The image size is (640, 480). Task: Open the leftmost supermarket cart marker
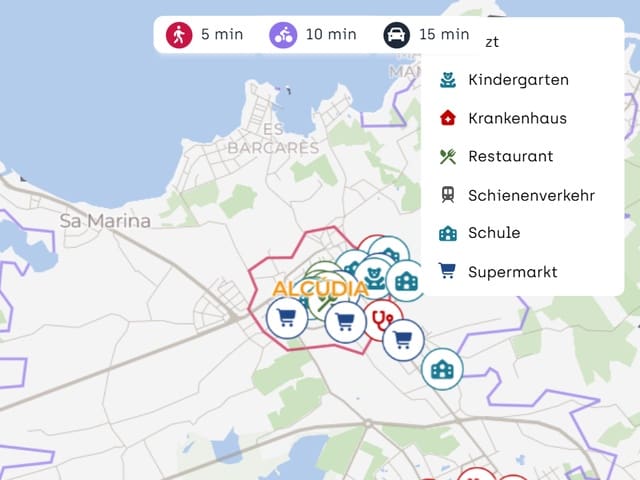[287, 317]
